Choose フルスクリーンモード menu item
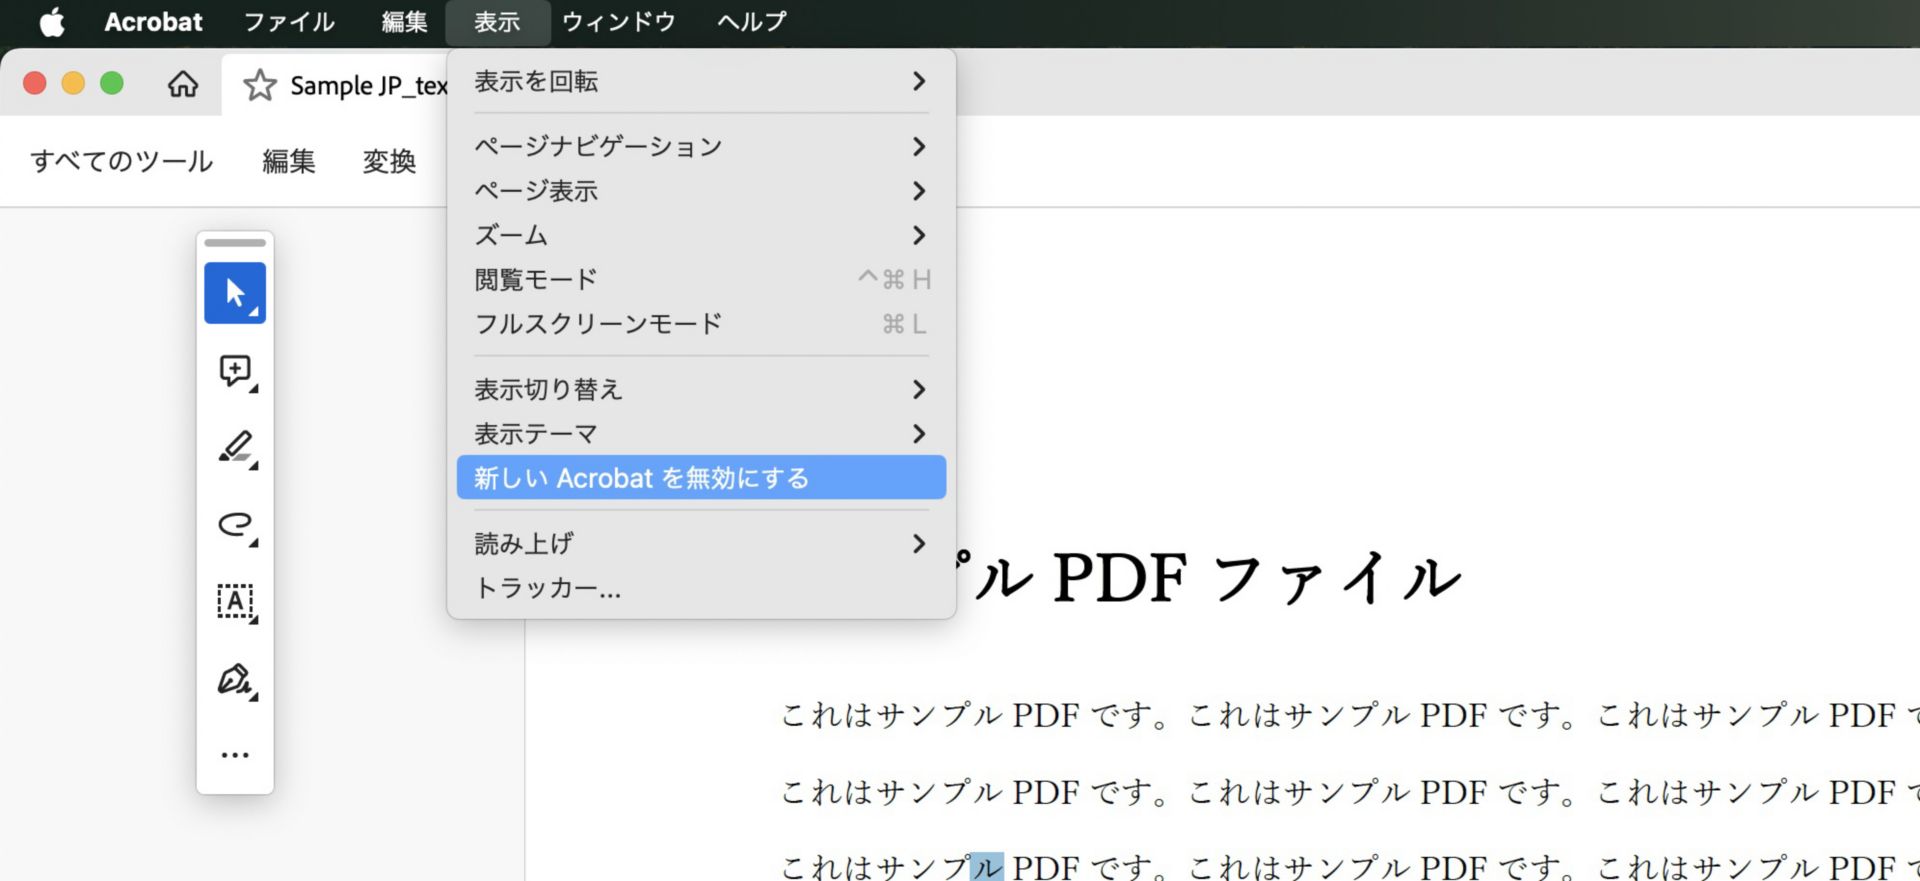Viewport: 1920px width, 881px height. tap(701, 324)
